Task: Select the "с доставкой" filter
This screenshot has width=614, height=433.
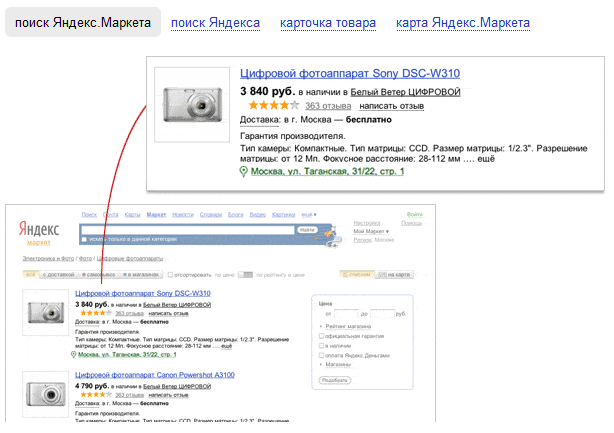Action: [x=58, y=274]
